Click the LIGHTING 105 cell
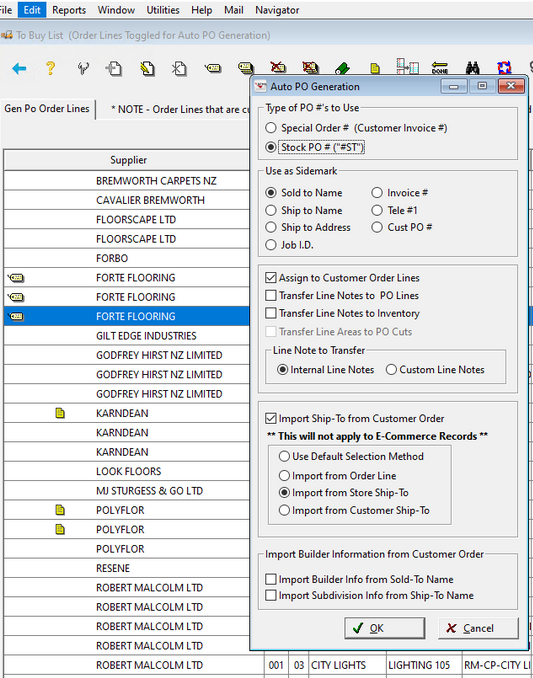 (x=424, y=665)
